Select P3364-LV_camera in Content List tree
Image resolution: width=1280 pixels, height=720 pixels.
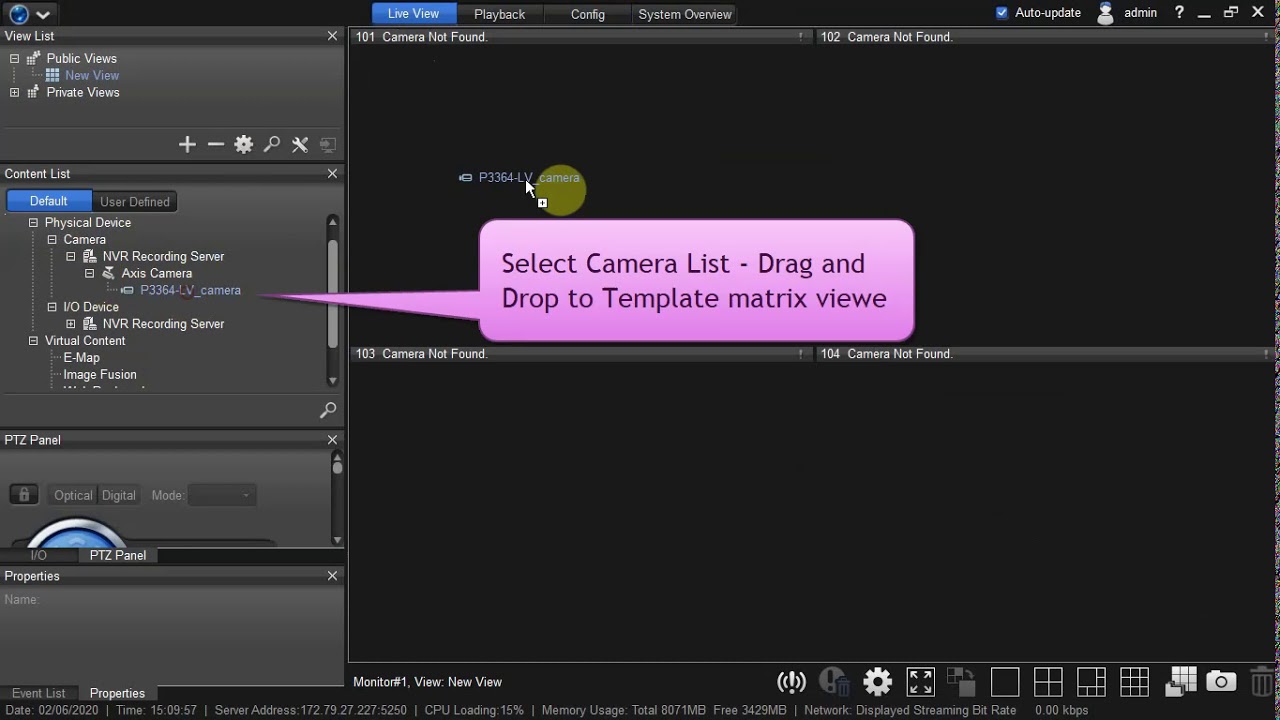coord(190,290)
